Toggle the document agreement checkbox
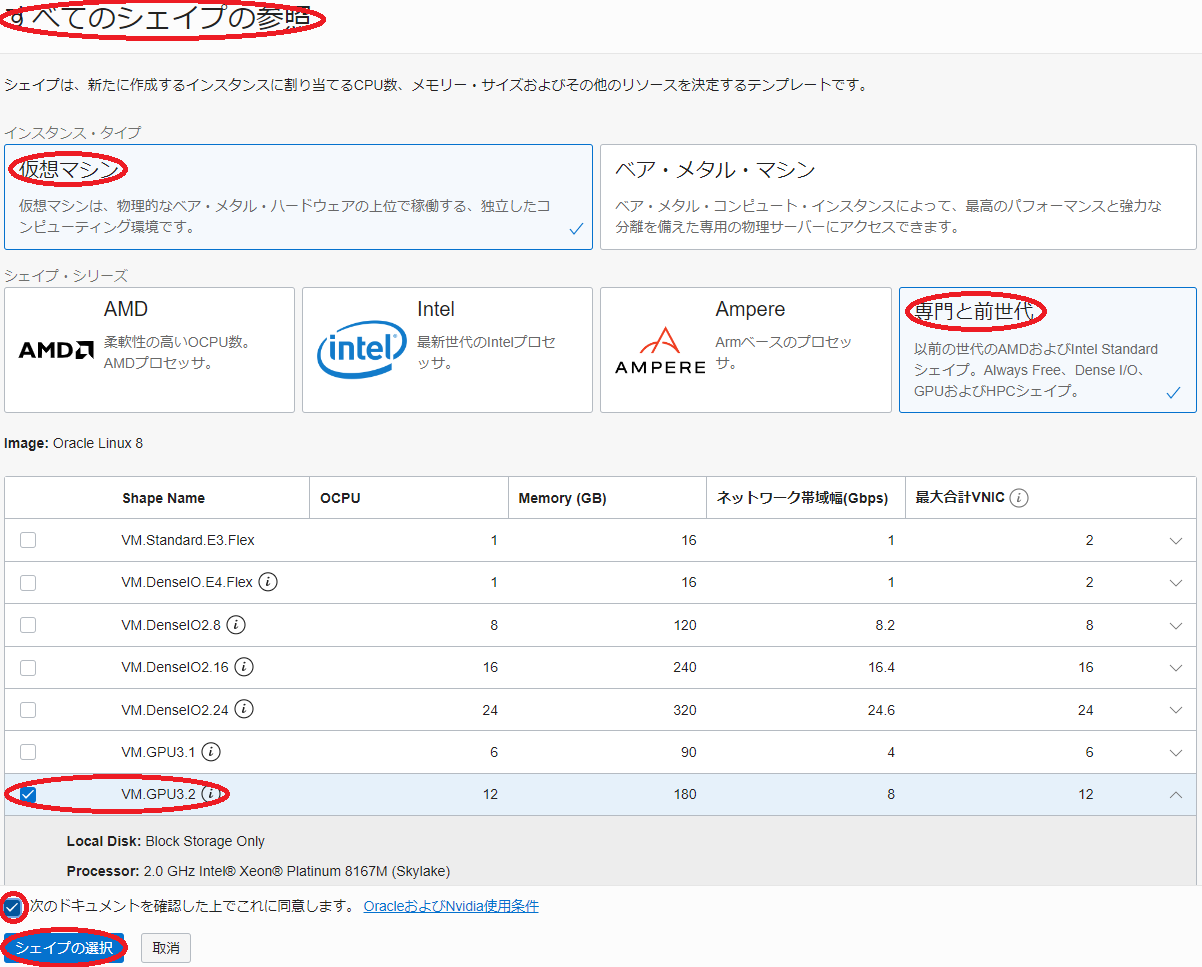The height and width of the screenshot is (967, 1202). 13,907
